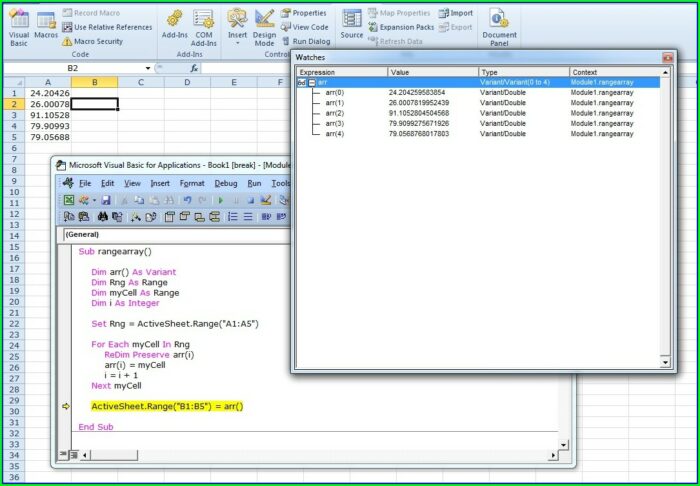Viewport: 700px width, 486px height.
Task: Click the Context column header
Action: coord(615,72)
